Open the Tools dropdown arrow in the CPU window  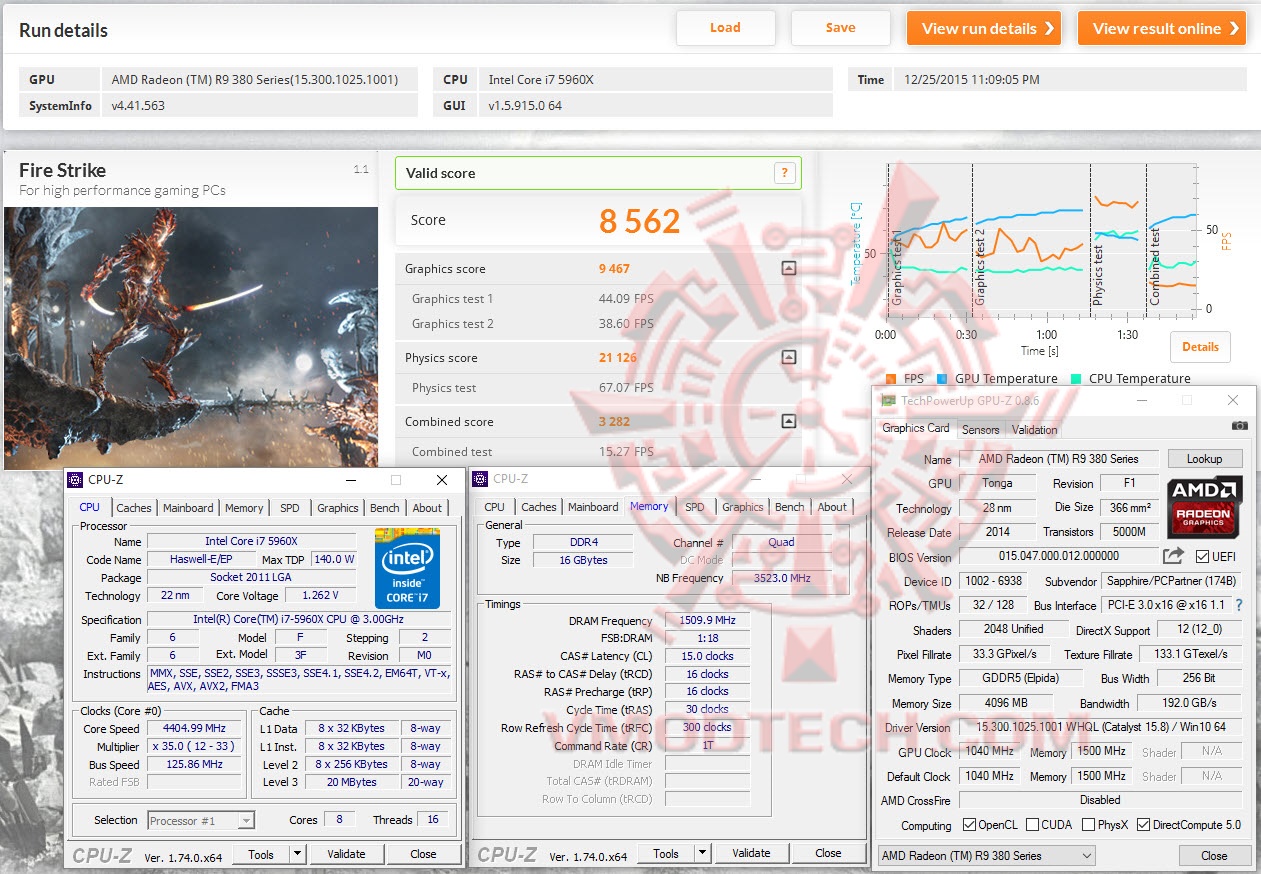[297, 854]
